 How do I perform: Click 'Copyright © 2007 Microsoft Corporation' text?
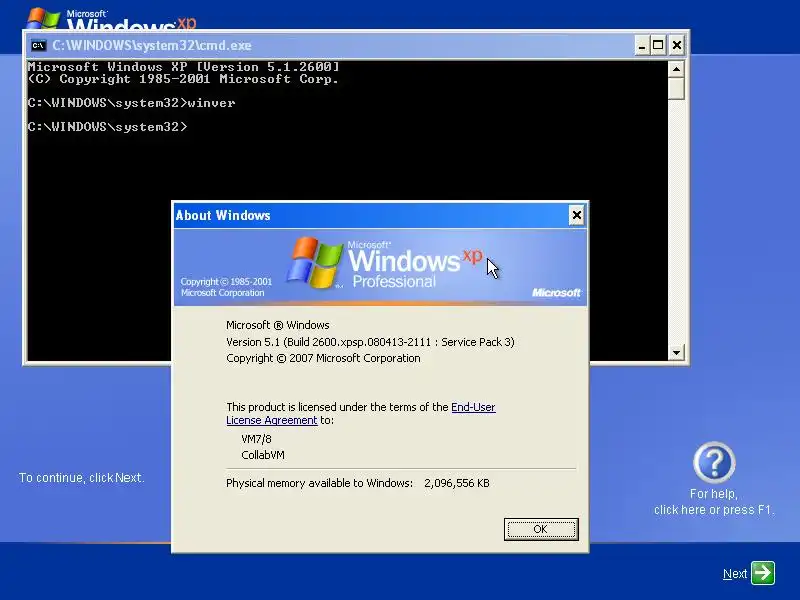click(323, 358)
